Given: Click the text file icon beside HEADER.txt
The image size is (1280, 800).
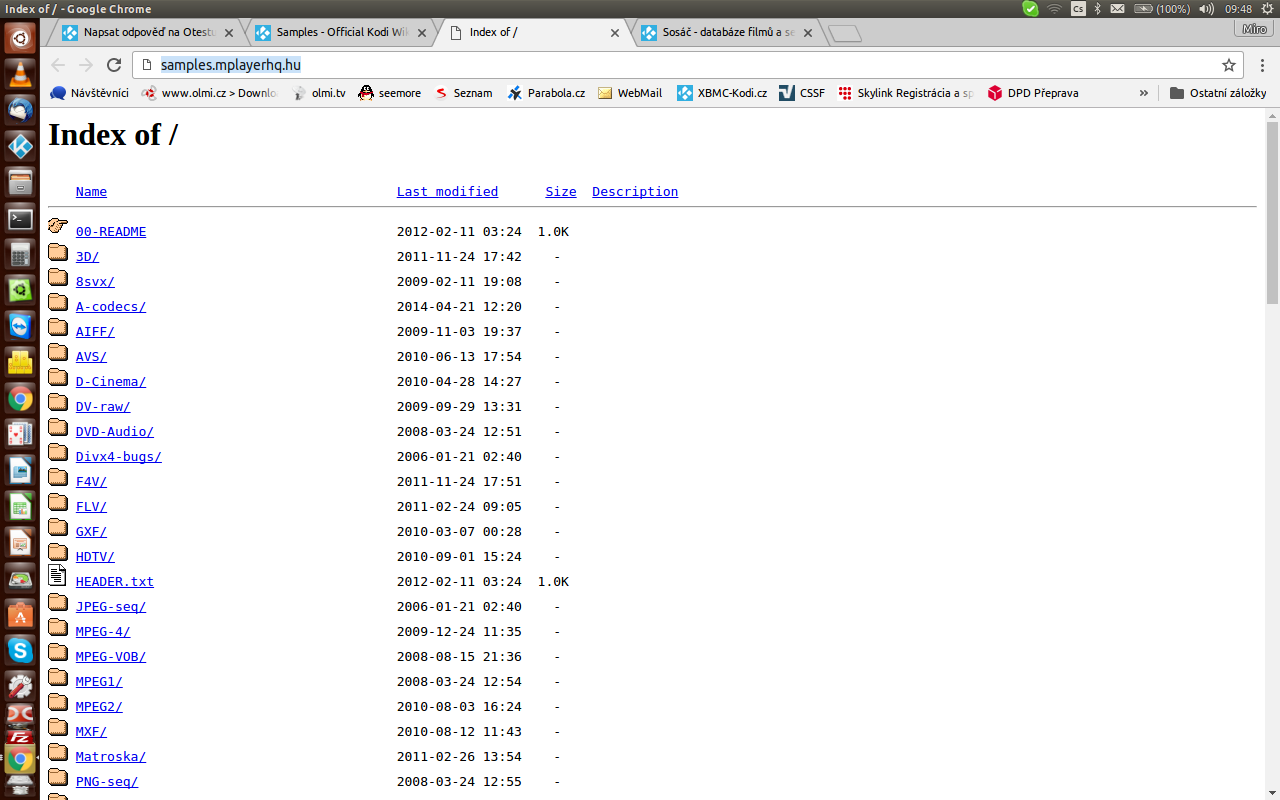Looking at the screenshot, I should coord(58,577).
